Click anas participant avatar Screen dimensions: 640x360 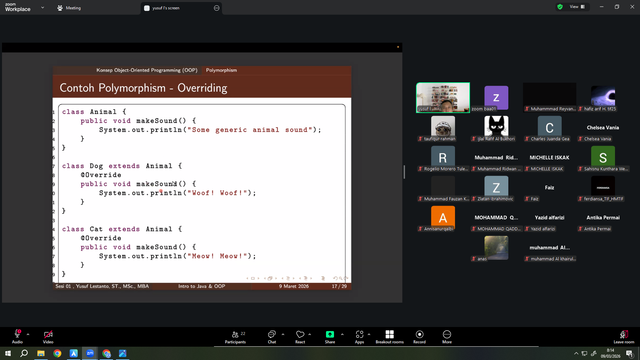coord(496,247)
